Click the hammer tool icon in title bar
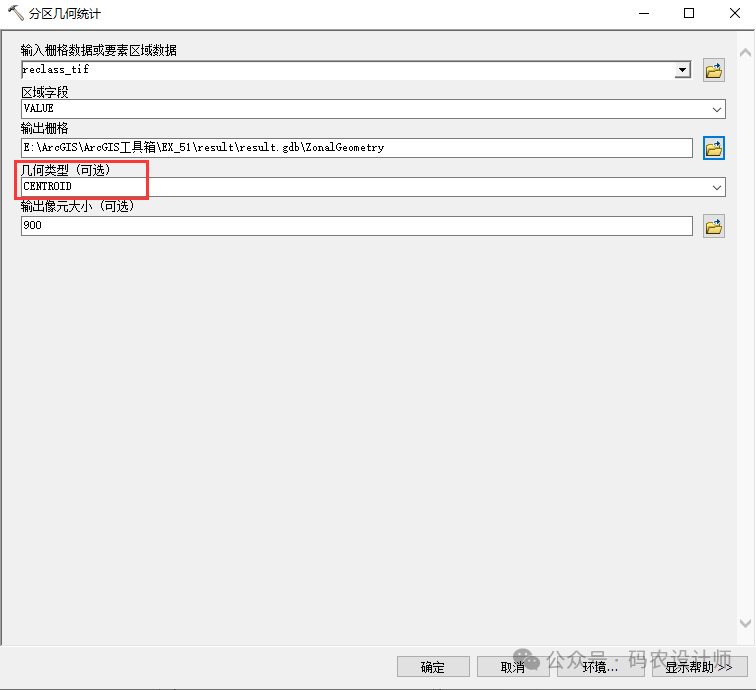This screenshot has height=690, width=756. pos(15,14)
